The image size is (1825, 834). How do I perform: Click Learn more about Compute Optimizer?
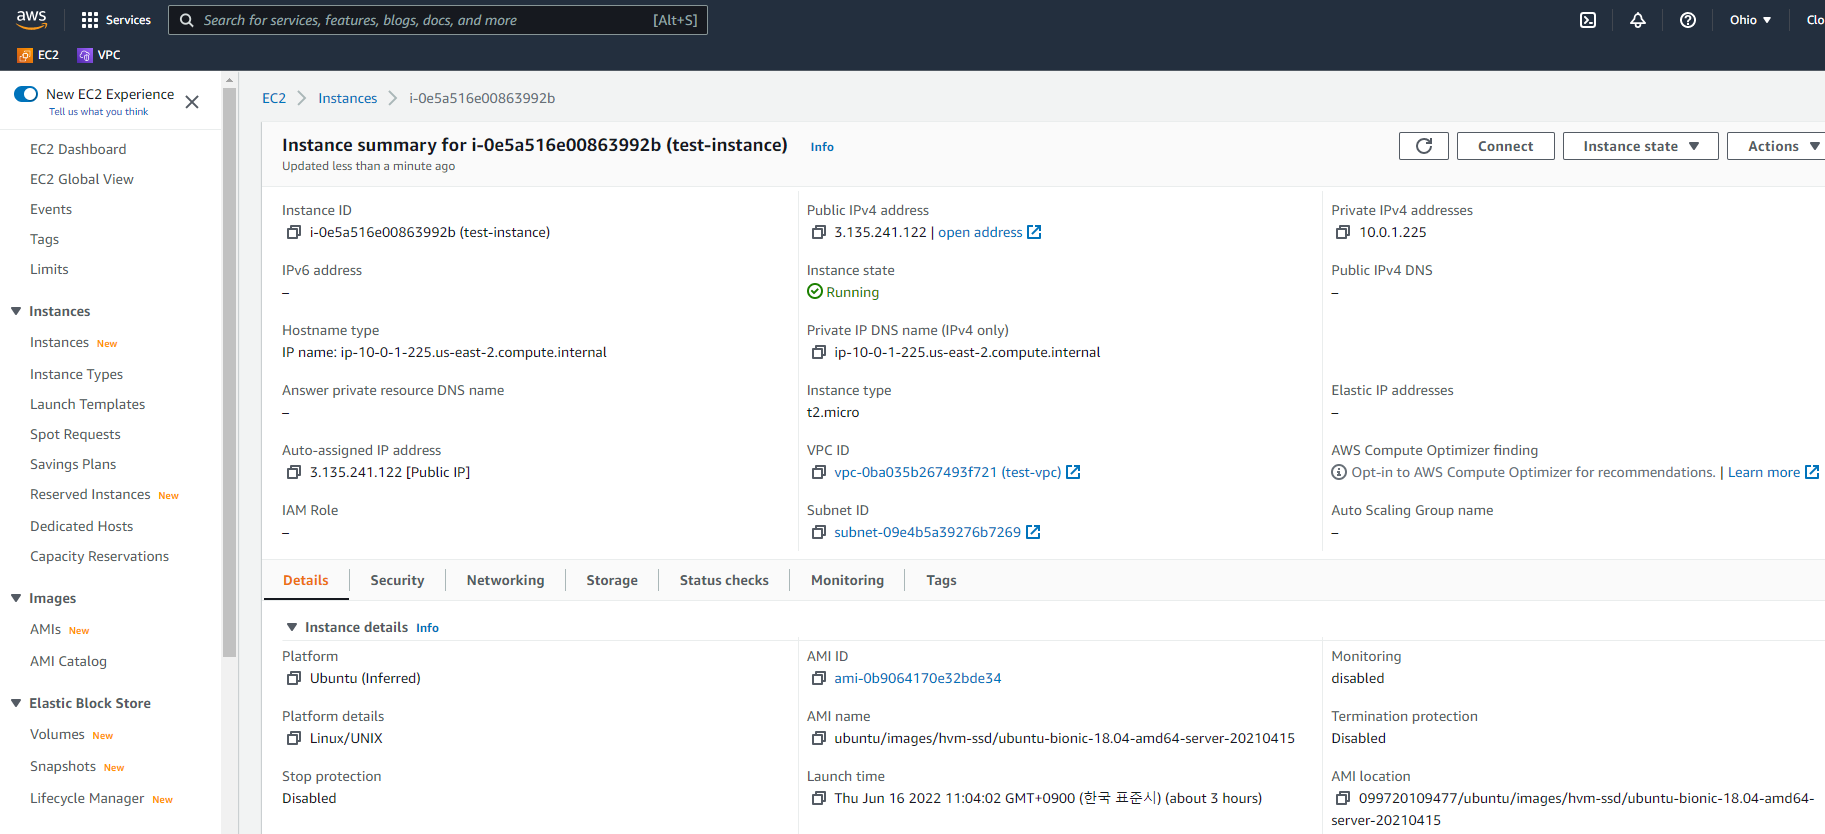[1763, 472]
